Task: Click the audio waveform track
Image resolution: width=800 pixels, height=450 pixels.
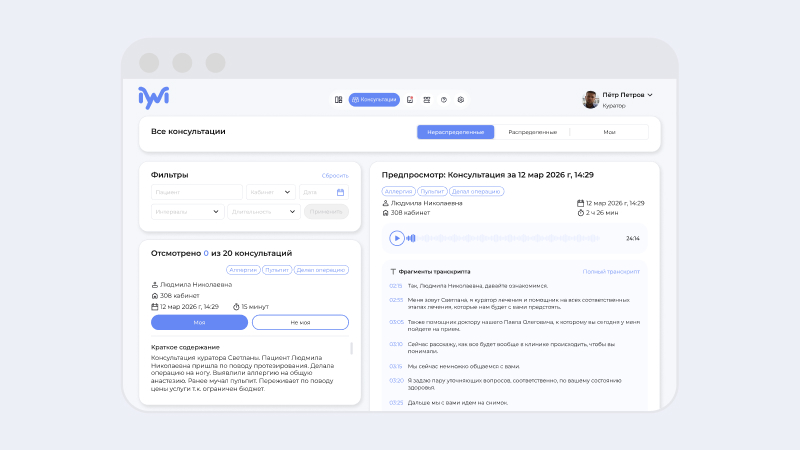Action: [505, 238]
